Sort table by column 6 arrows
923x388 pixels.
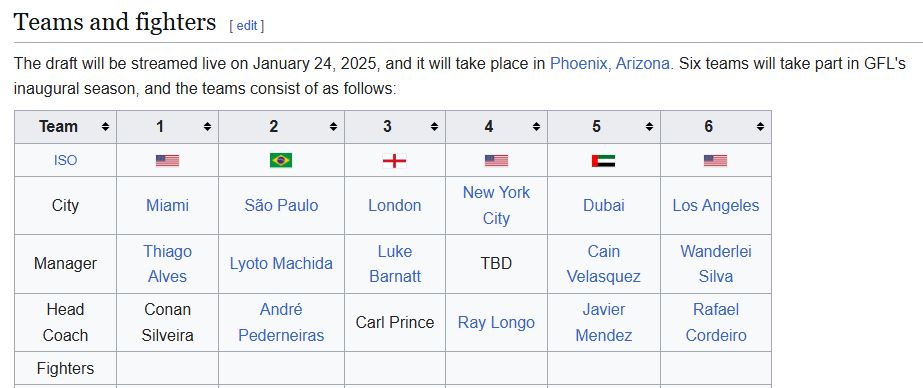tap(761, 127)
